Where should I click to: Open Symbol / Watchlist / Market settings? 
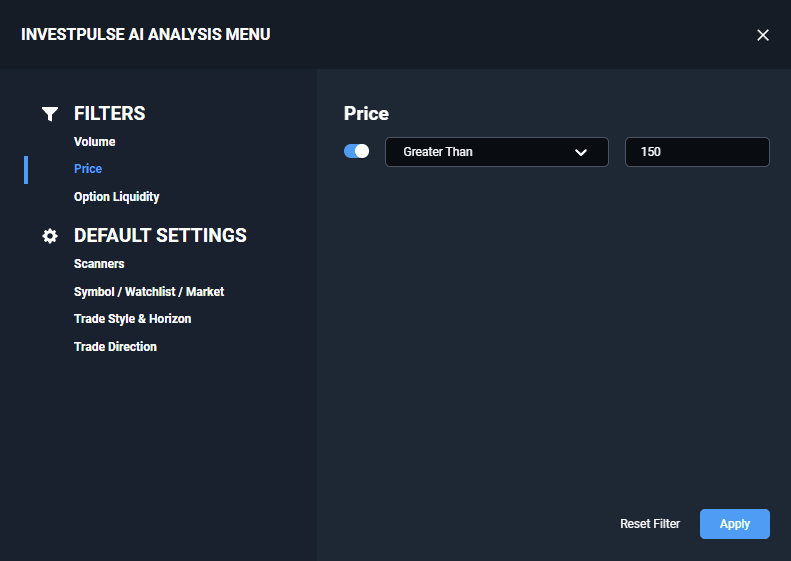[149, 292]
